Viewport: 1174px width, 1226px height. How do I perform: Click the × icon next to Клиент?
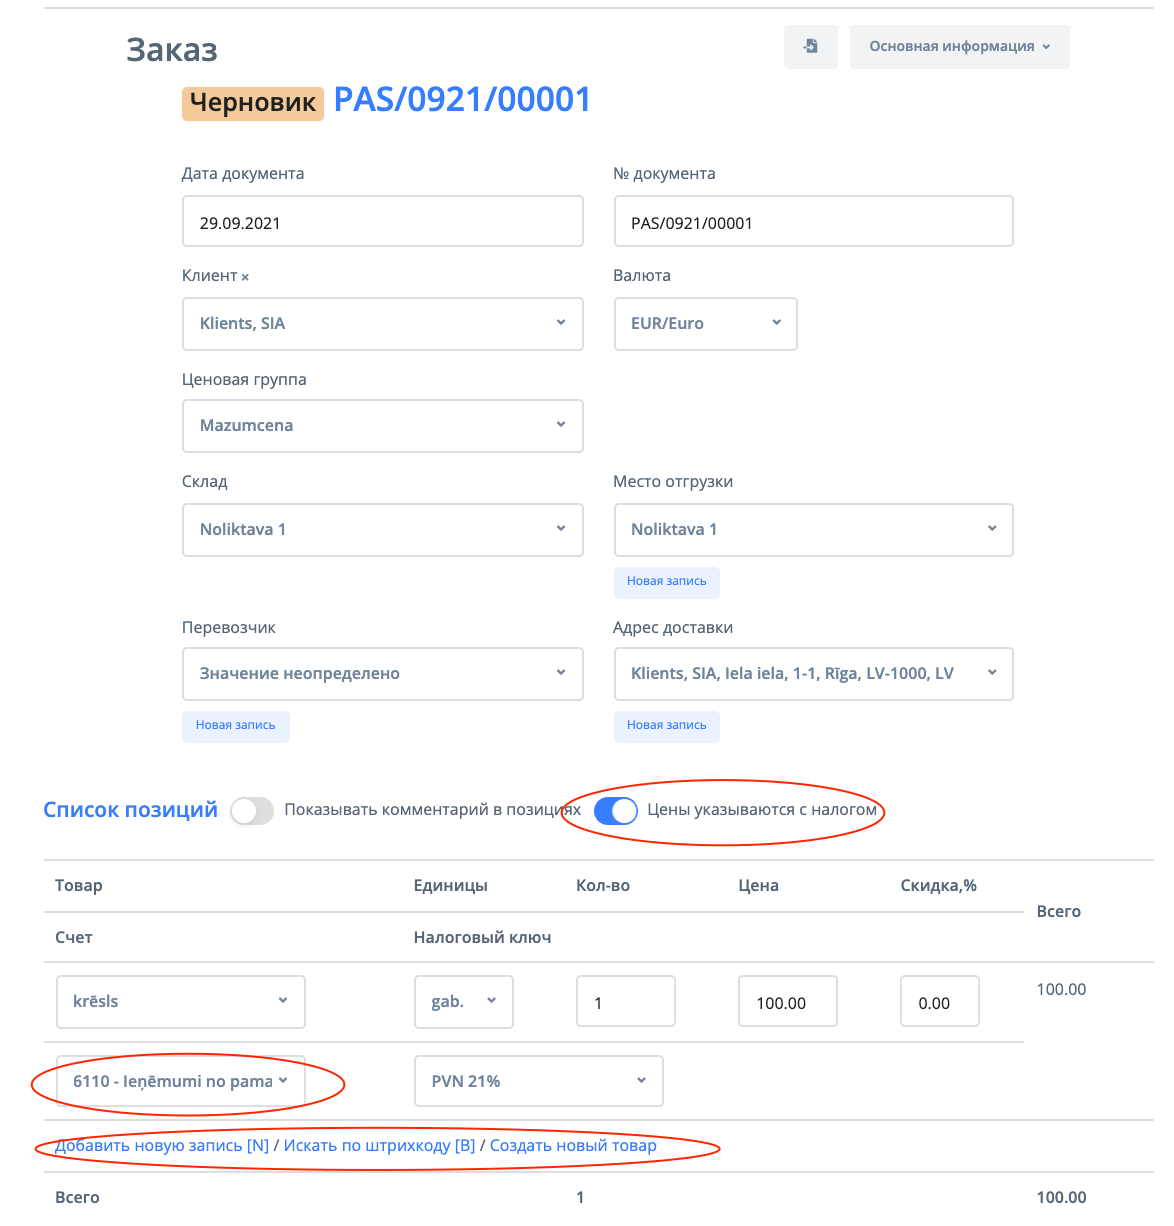pos(245,277)
